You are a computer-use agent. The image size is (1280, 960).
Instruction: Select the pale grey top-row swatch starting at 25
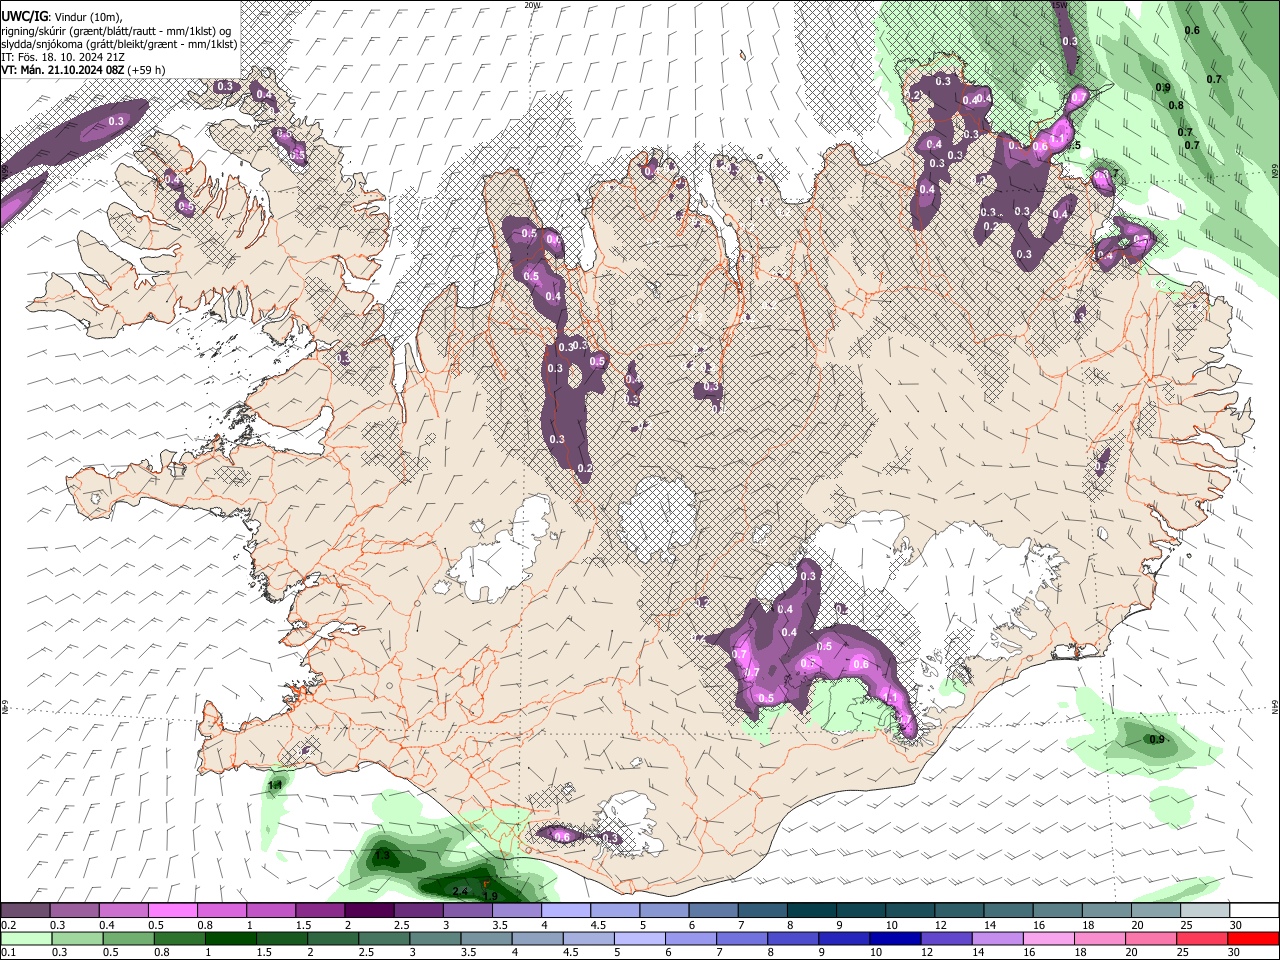pyautogui.click(x=1205, y=910)
